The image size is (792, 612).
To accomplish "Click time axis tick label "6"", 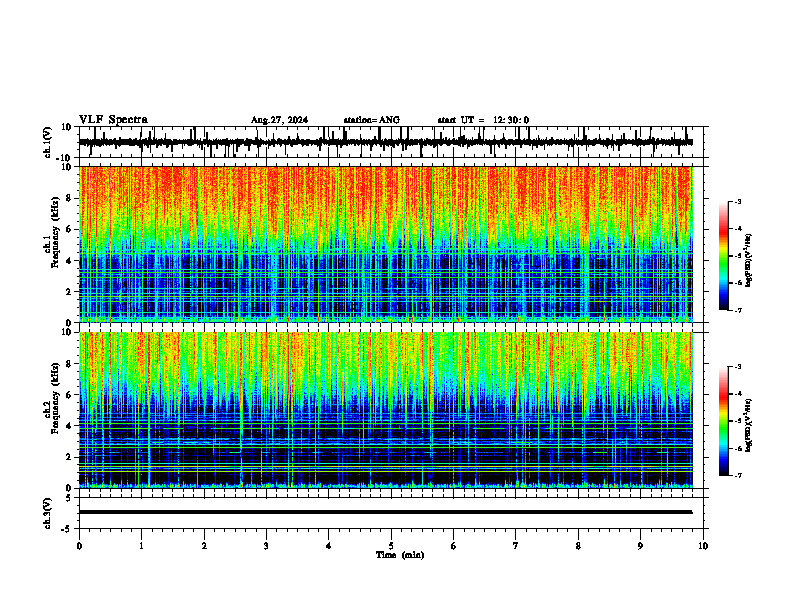I will pos(454,546).
